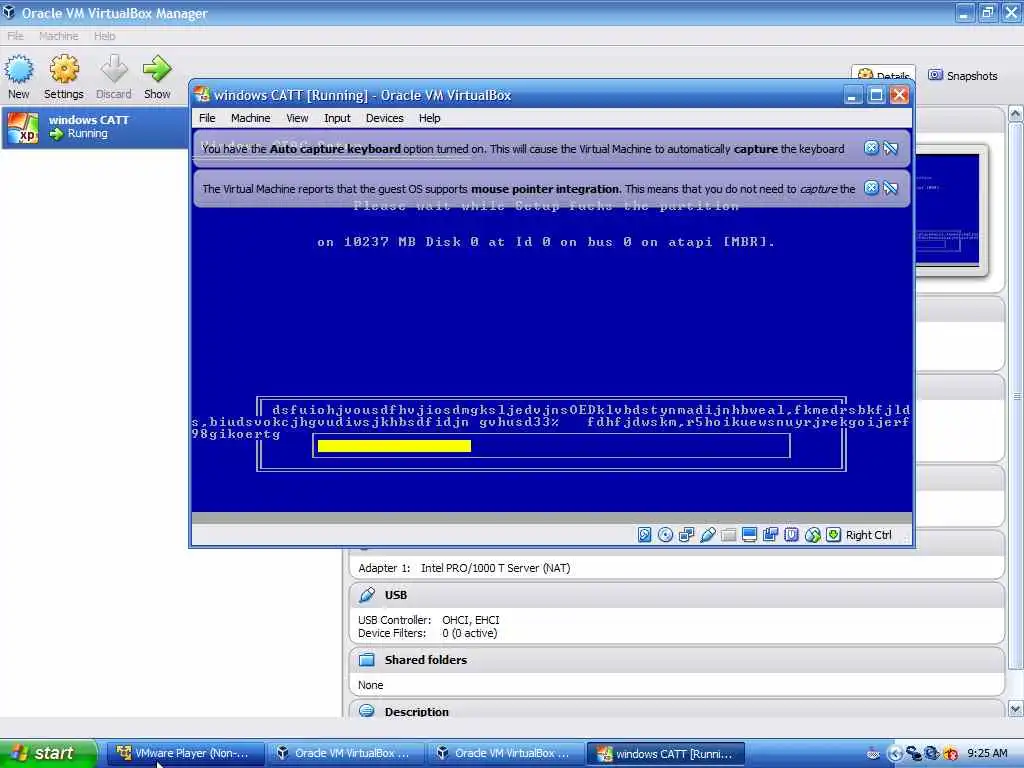The image size is (1024, 768).
Task: Close the Auto capture keyboard notification
Action: (871, 148)
